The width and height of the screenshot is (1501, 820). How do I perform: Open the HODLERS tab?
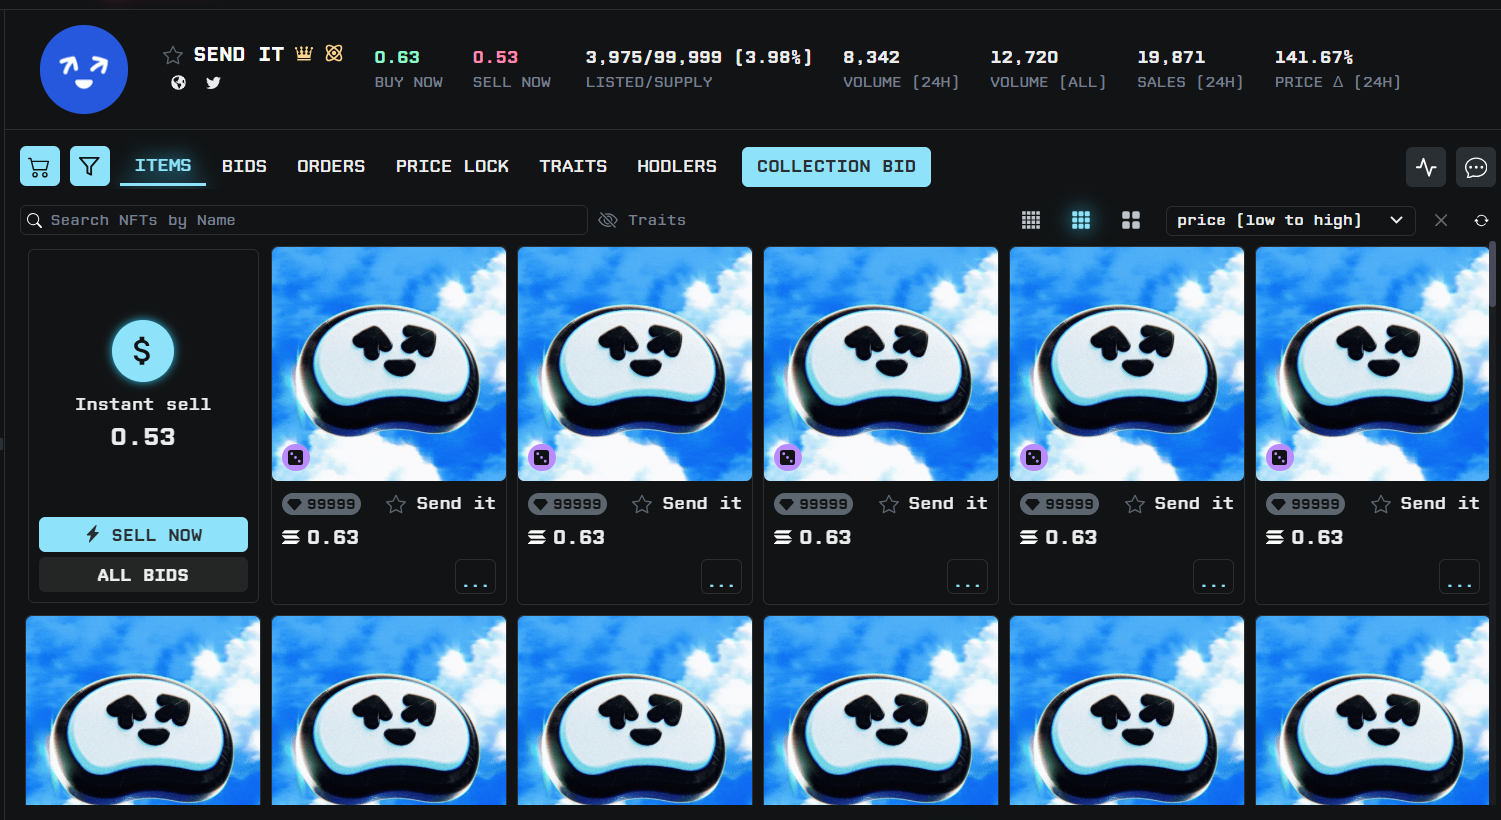676,166
